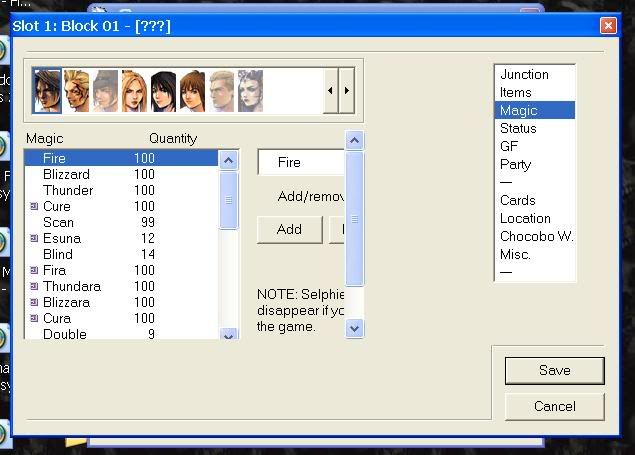The width and height of the screenshot is (635, 455).
Task: Click detail panel scrollbar down arrow
Action: [354, 328]
